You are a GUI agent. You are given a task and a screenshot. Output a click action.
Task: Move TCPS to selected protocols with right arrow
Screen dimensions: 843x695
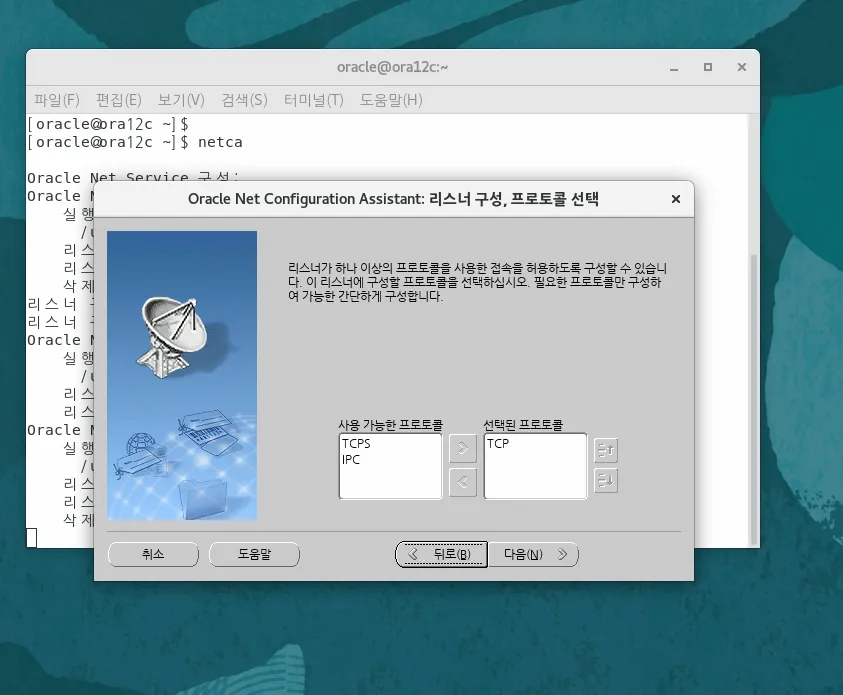[x=463, y=449]
